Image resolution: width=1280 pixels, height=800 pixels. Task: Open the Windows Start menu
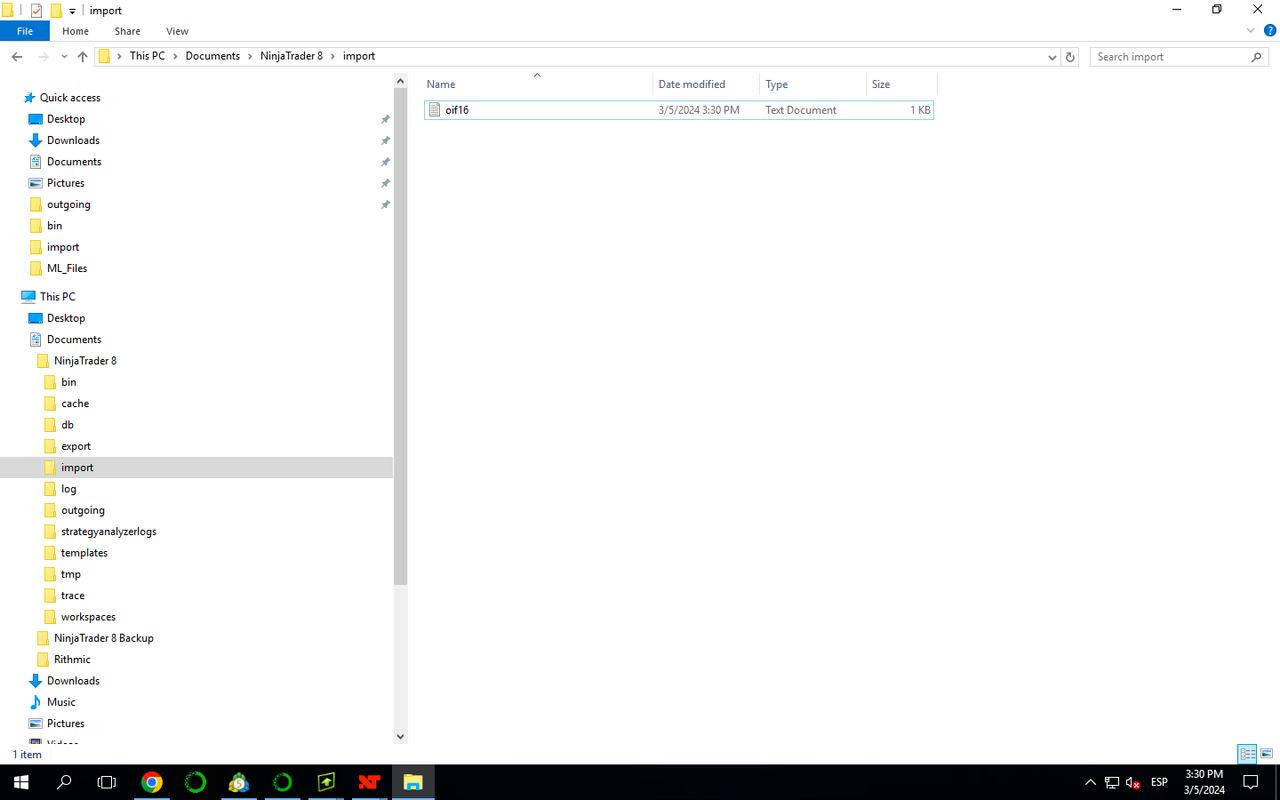point(21,782)
